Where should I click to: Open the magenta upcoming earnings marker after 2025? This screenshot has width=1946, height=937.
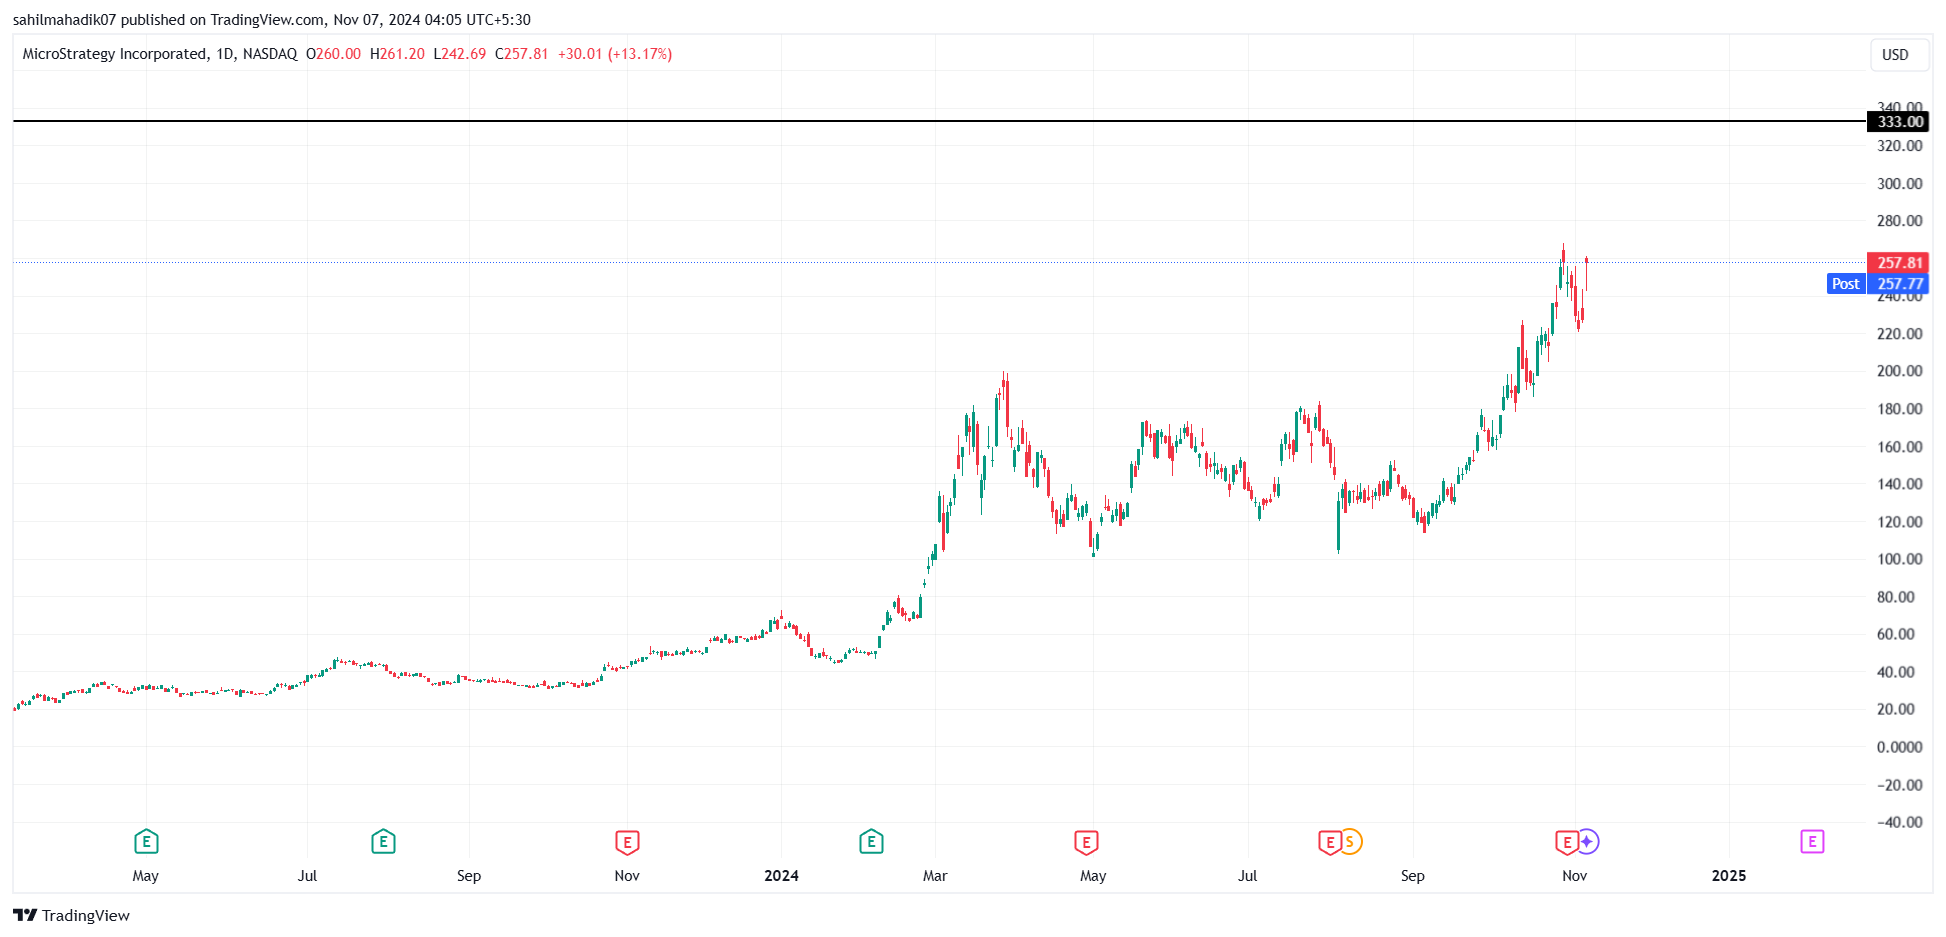(x=1812, y=842)
